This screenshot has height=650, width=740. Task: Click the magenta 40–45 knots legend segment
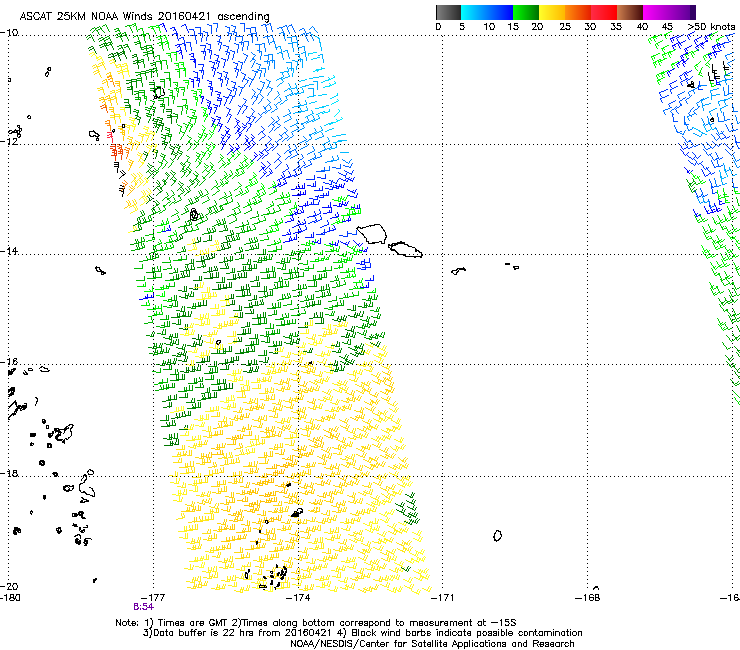656,12
